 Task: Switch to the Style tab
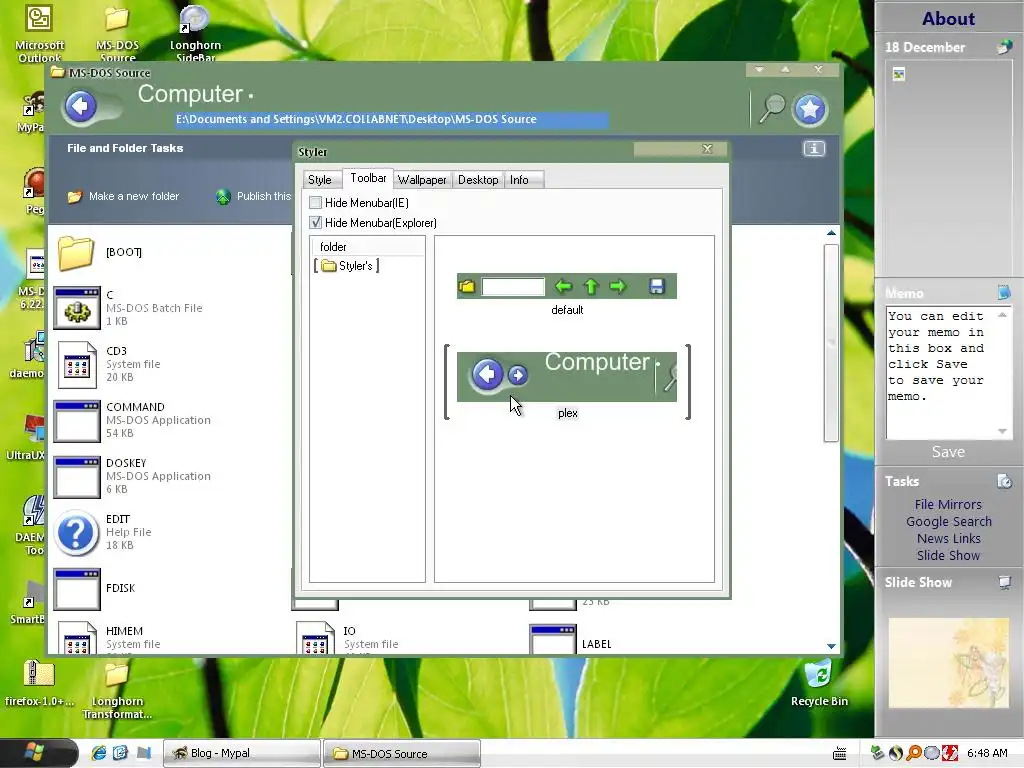(319, 180)
